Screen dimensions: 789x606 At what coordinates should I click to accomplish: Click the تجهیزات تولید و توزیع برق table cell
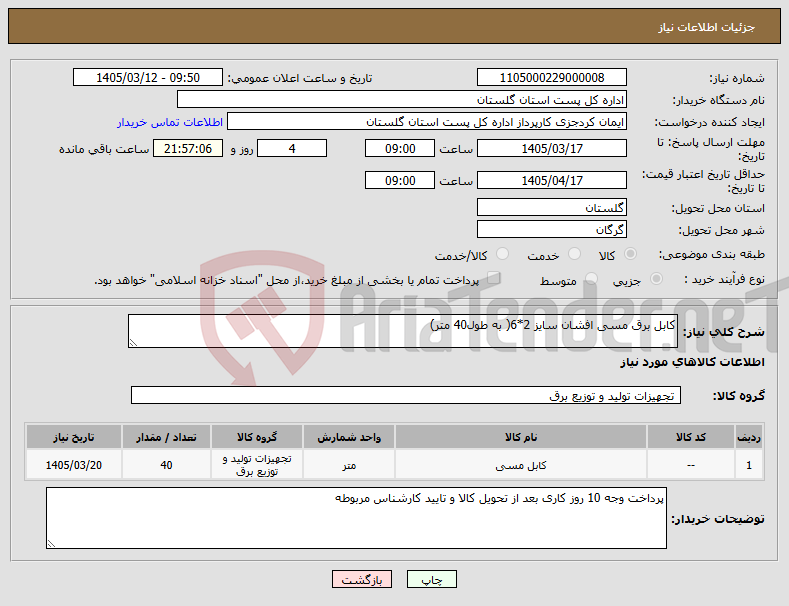257,465
